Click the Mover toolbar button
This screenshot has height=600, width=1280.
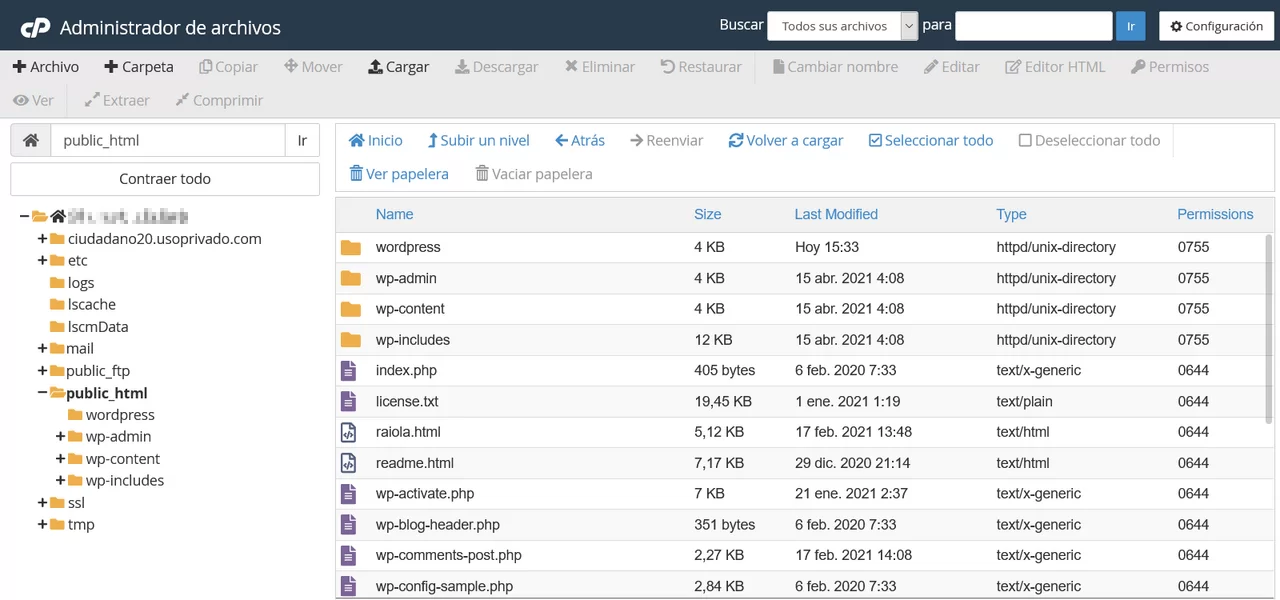tap(313, 67)
